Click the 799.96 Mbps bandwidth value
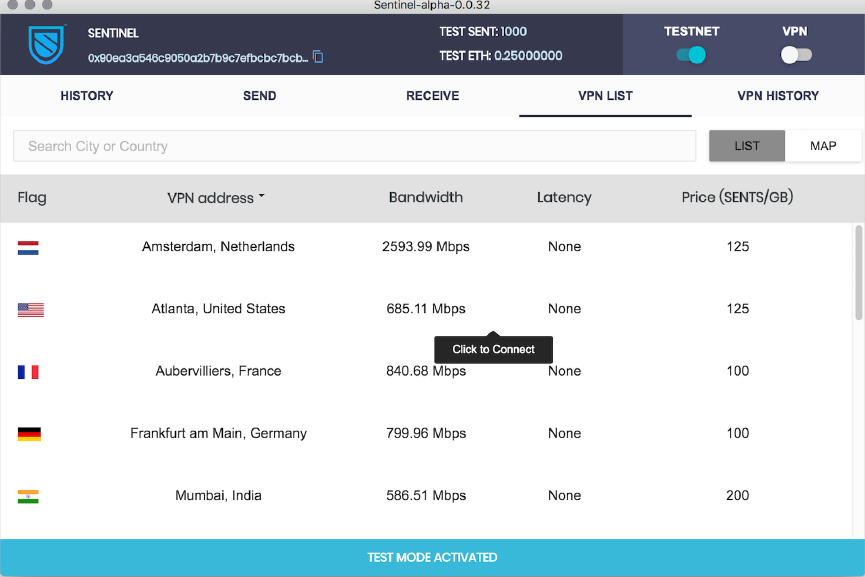 point(425,434)
